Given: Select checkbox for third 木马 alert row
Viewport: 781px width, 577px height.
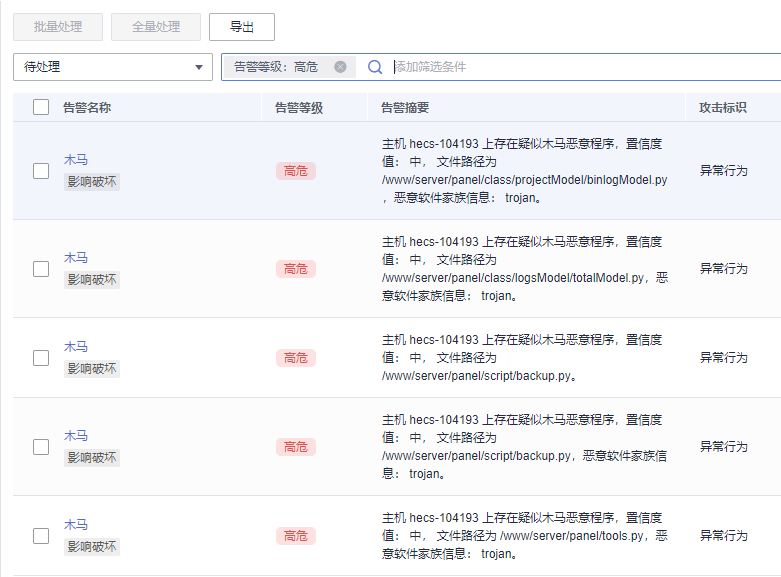Looking at the screenshot, I should coord(41,358).
